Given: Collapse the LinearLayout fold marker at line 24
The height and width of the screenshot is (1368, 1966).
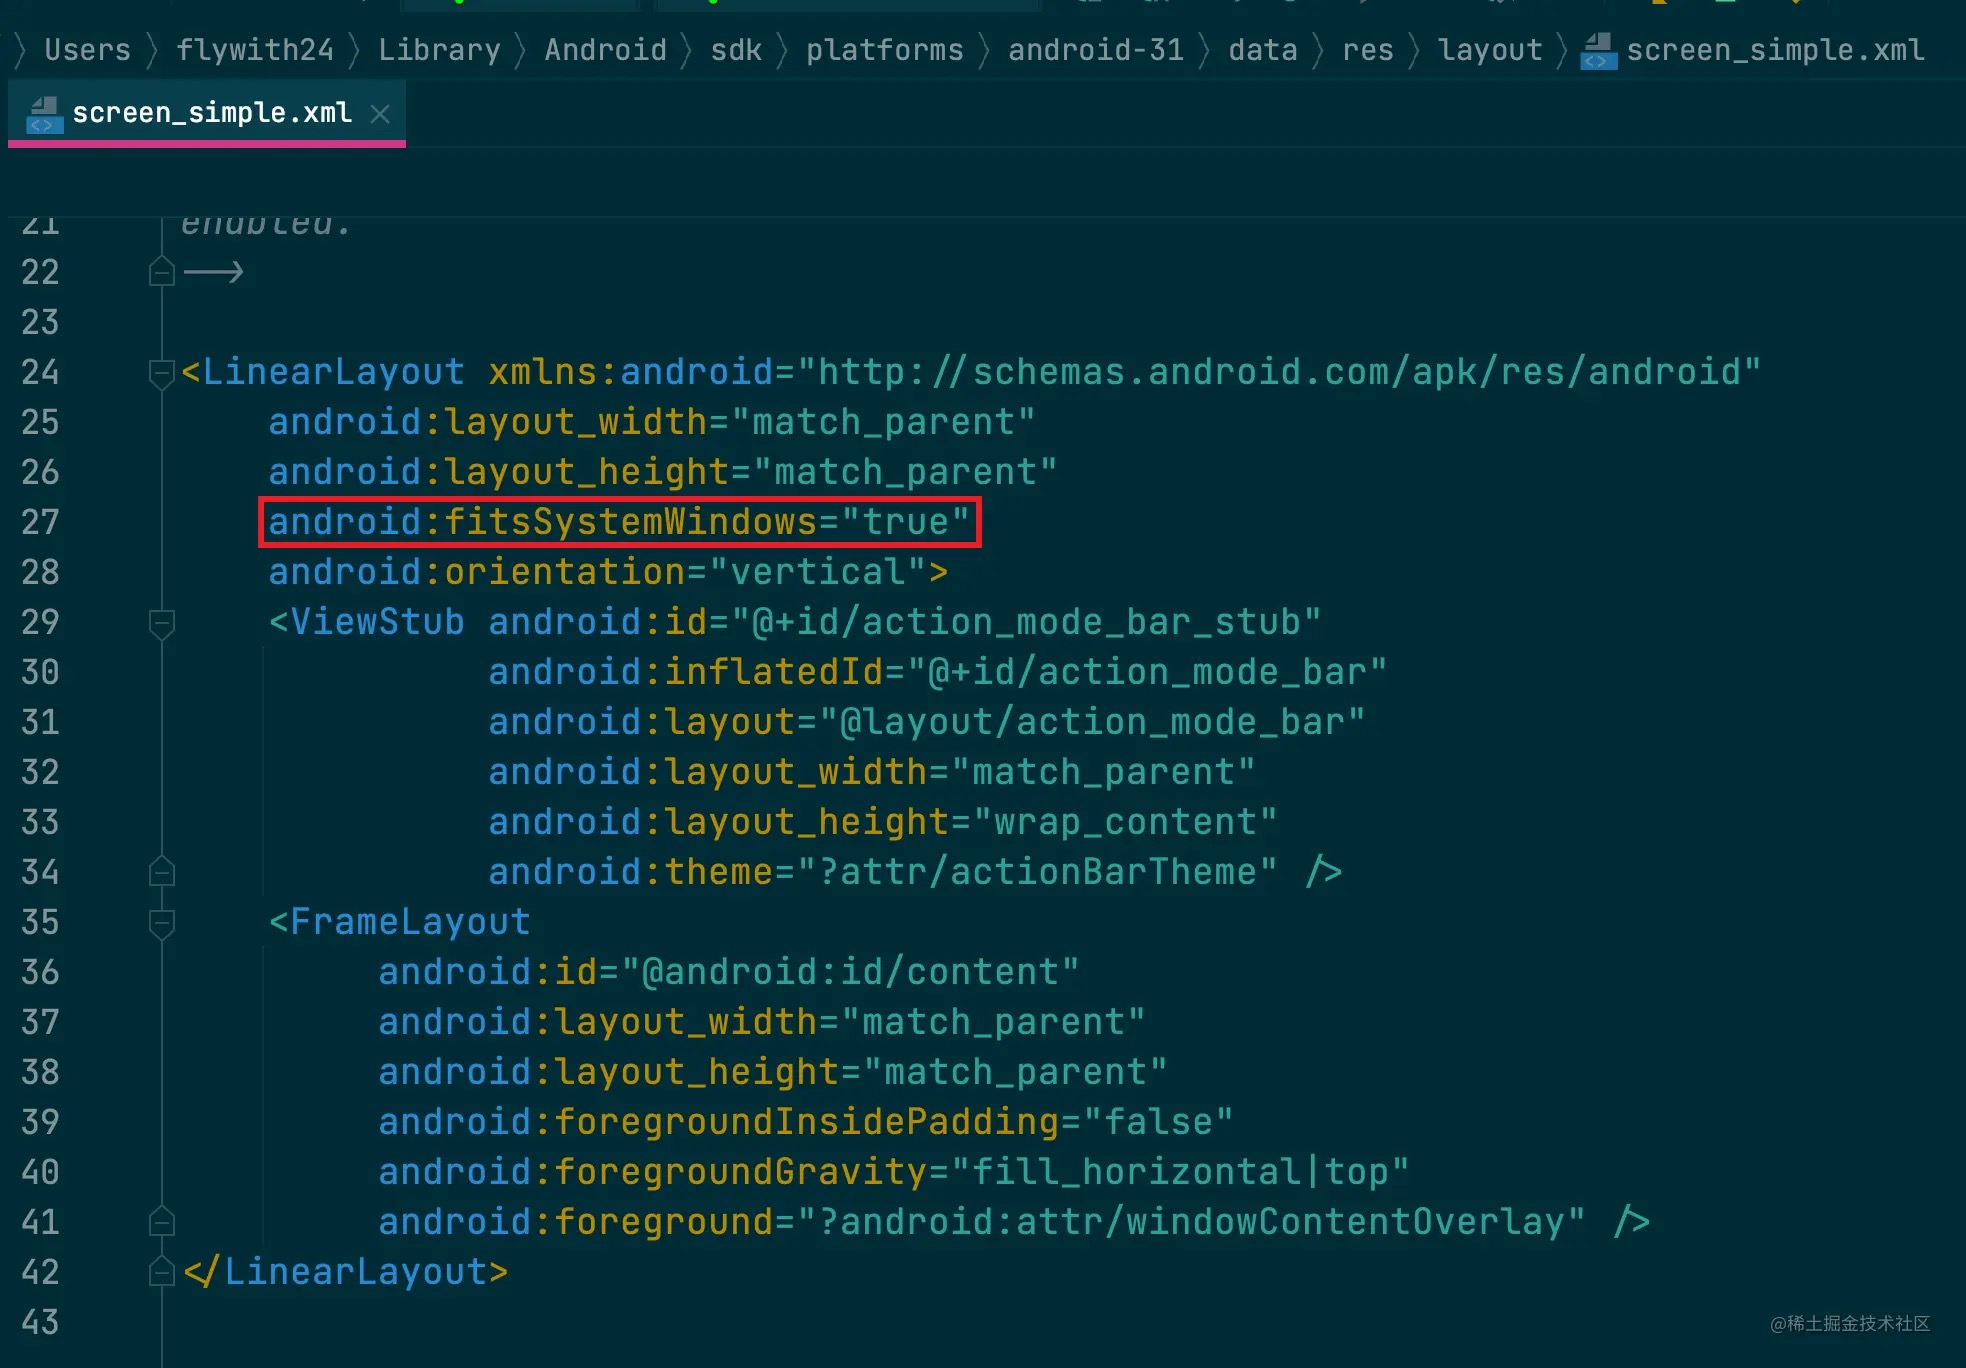Looking at the screenshot, I should pyautogui.click(x=161, y=373).
